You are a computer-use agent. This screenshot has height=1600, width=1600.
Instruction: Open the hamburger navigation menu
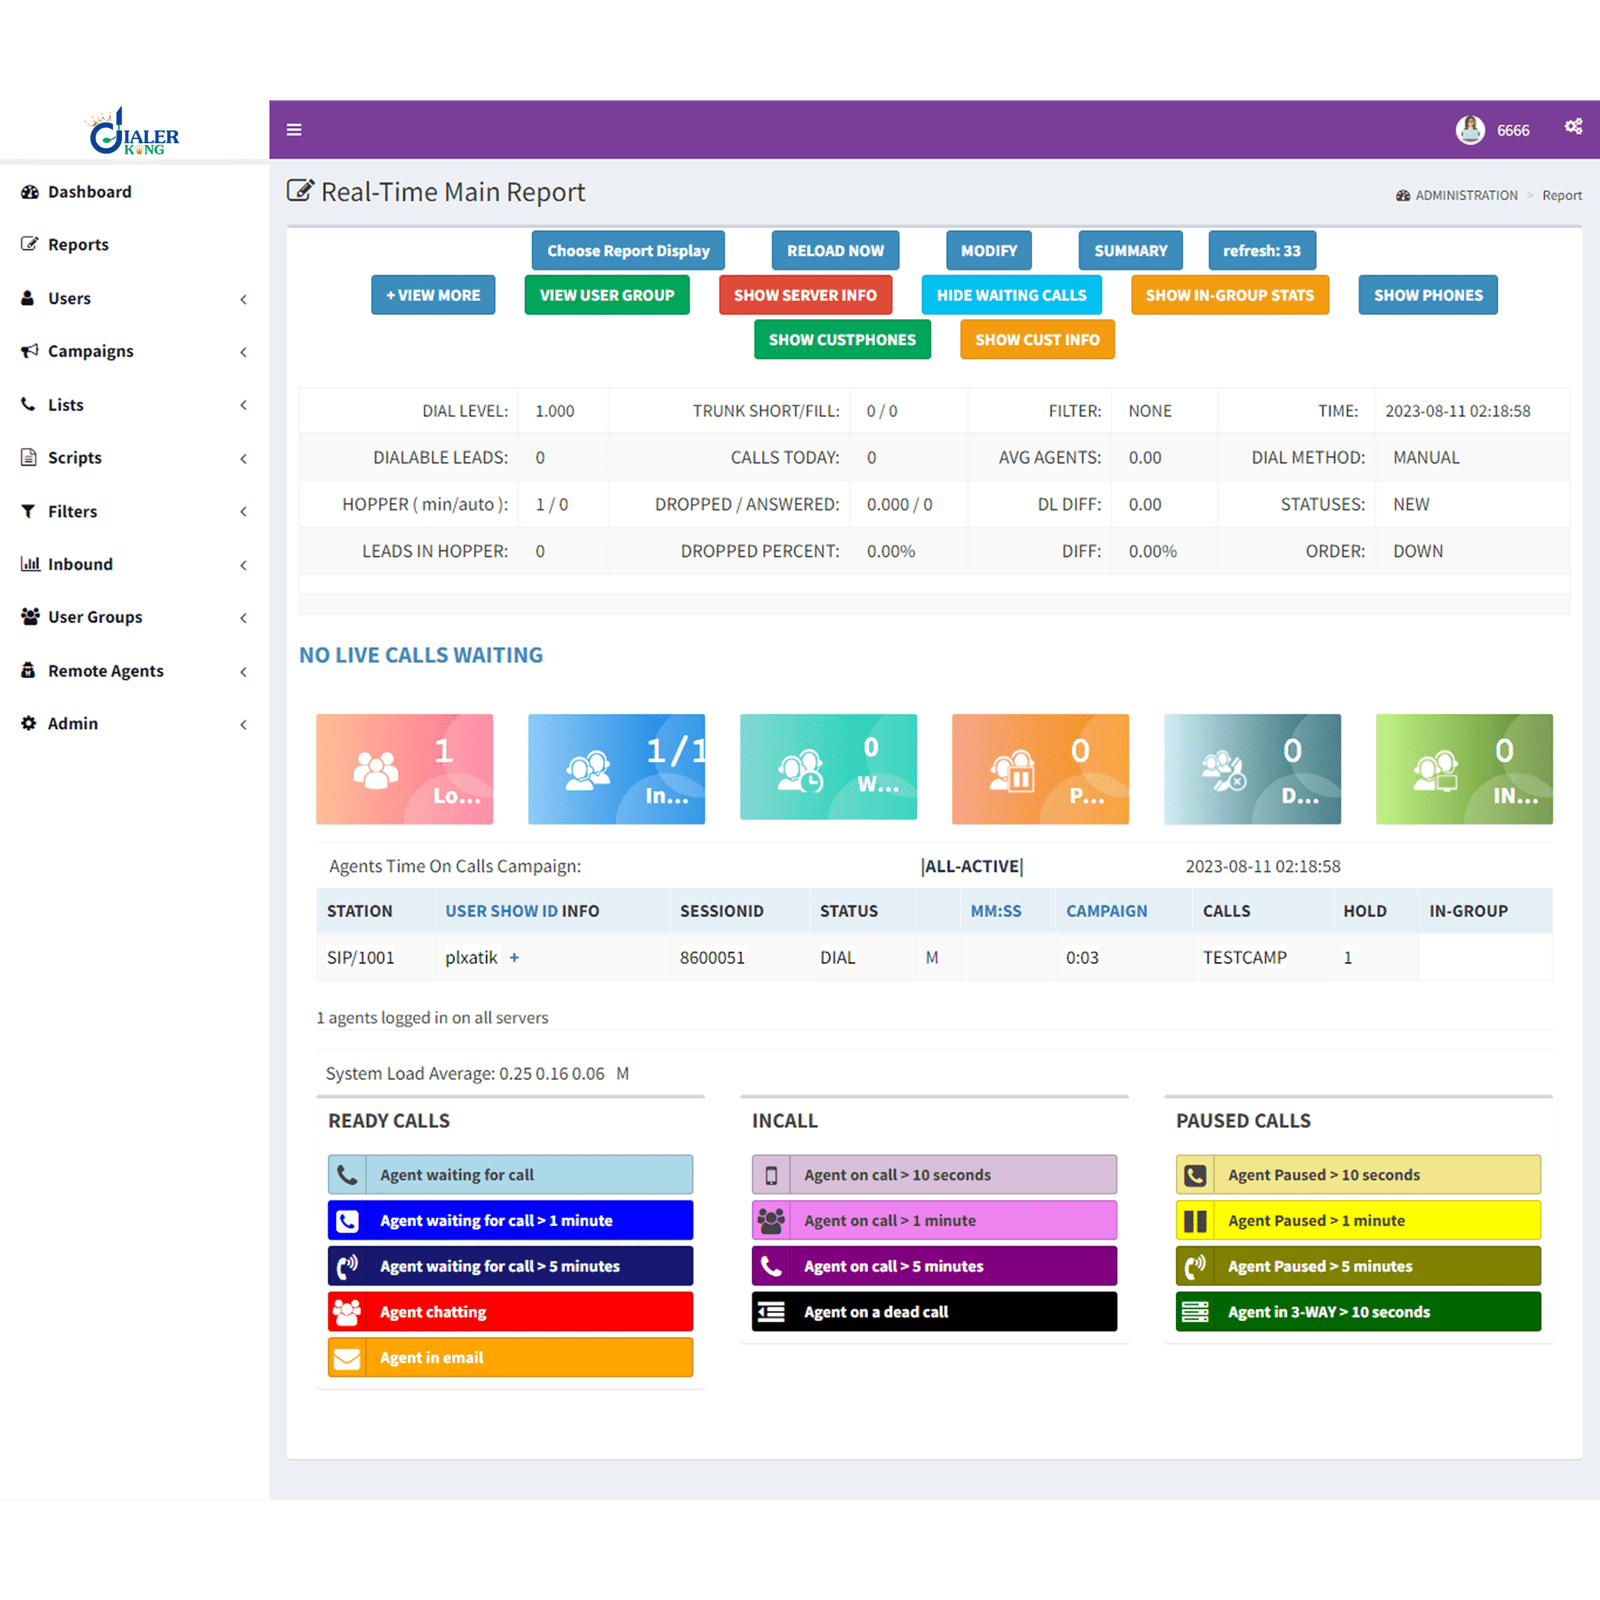(x=294, y=130)
